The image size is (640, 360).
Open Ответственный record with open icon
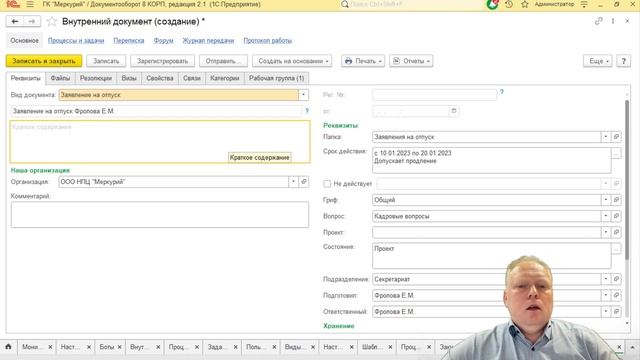[616, 311]
